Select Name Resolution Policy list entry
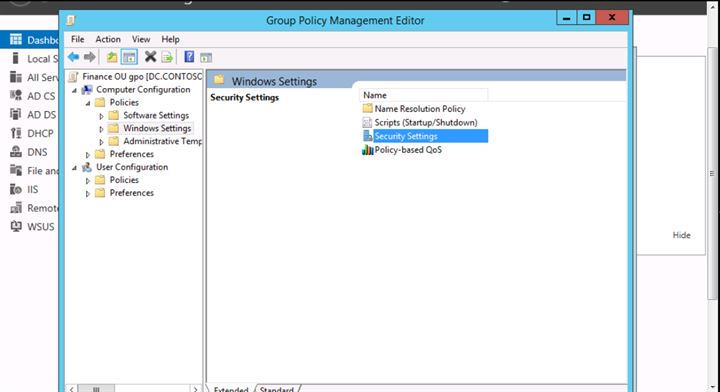Viewport: 720px width, 392px height. coord(420,109)
